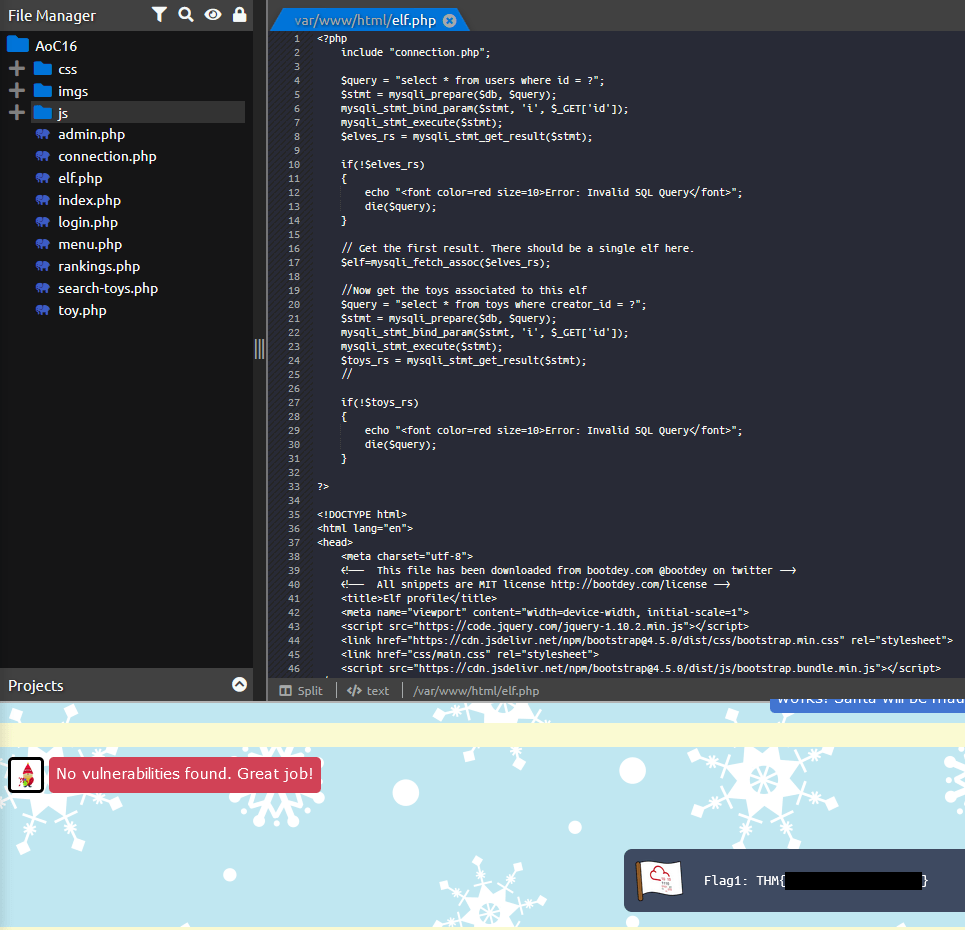Expand the css folder
The image size is (965, 930).
coord(17,68)
